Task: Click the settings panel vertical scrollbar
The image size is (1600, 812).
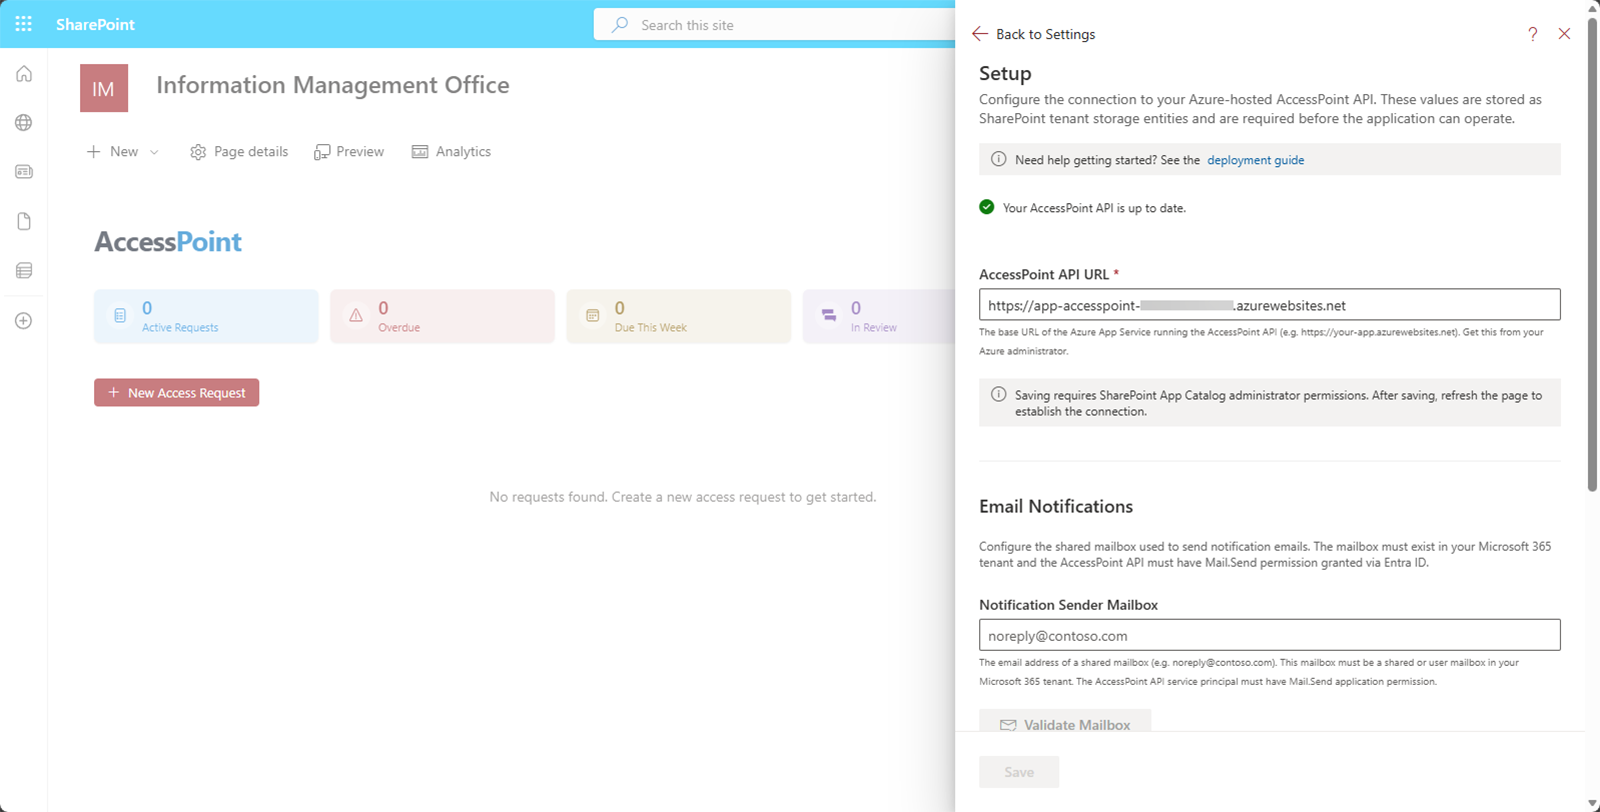Action: tap(1592, 250)
